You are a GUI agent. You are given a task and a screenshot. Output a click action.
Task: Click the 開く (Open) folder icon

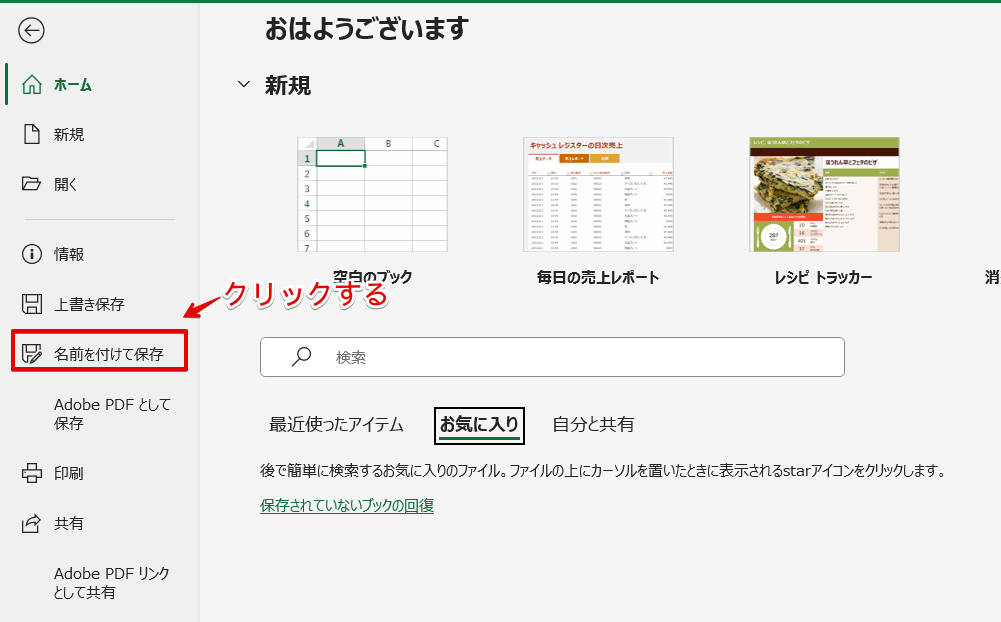(x=33, y=183)
